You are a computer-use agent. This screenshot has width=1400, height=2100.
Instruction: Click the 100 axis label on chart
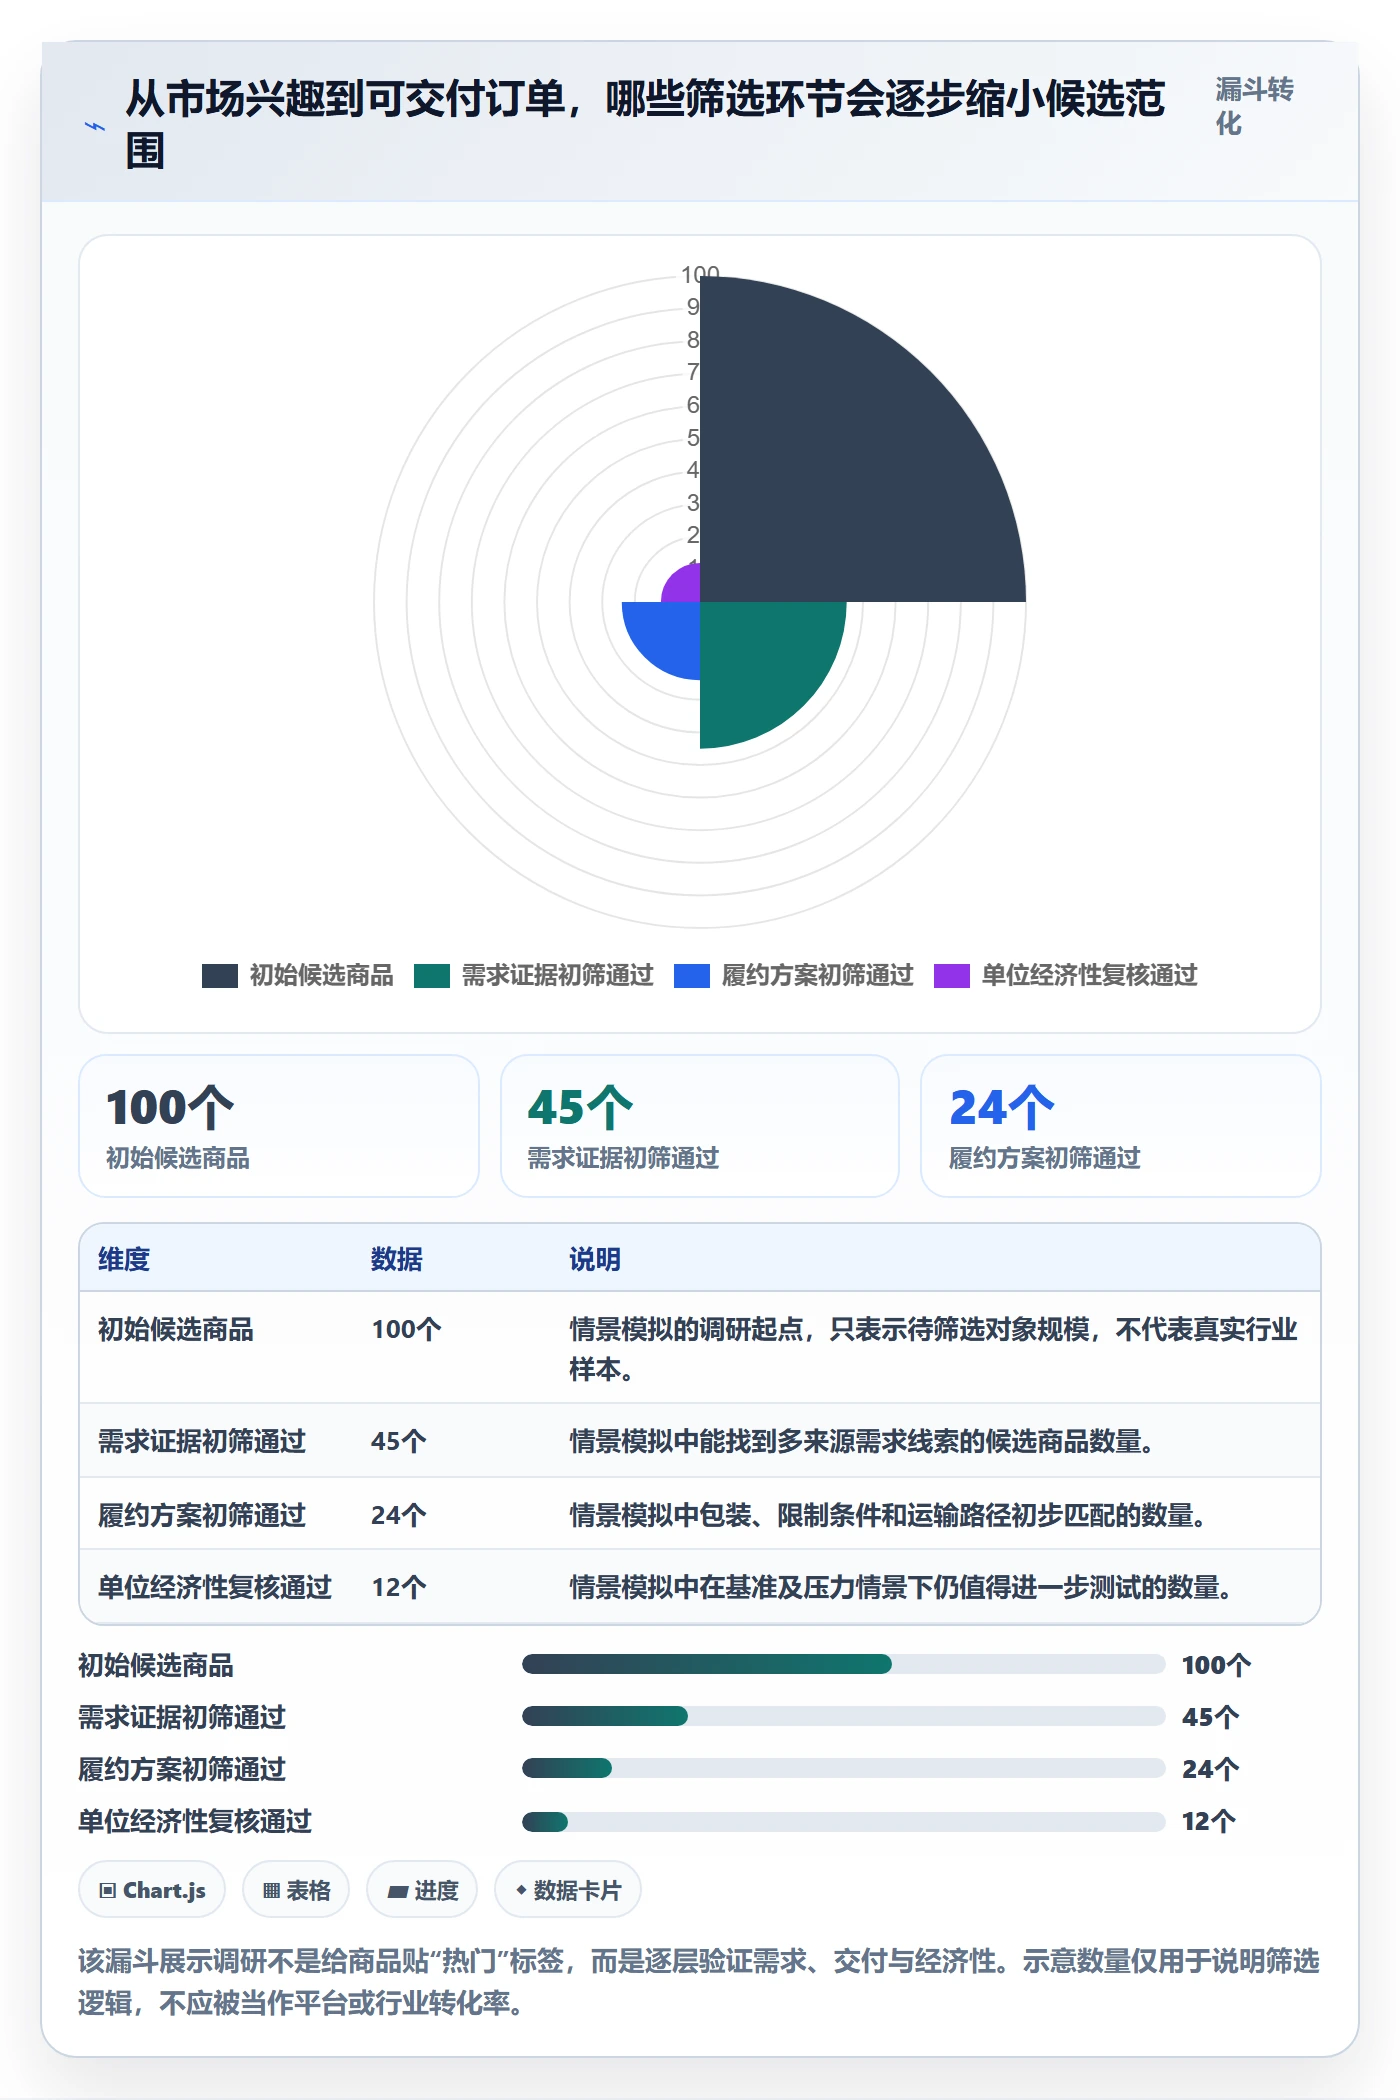click(x=700, y=274)
